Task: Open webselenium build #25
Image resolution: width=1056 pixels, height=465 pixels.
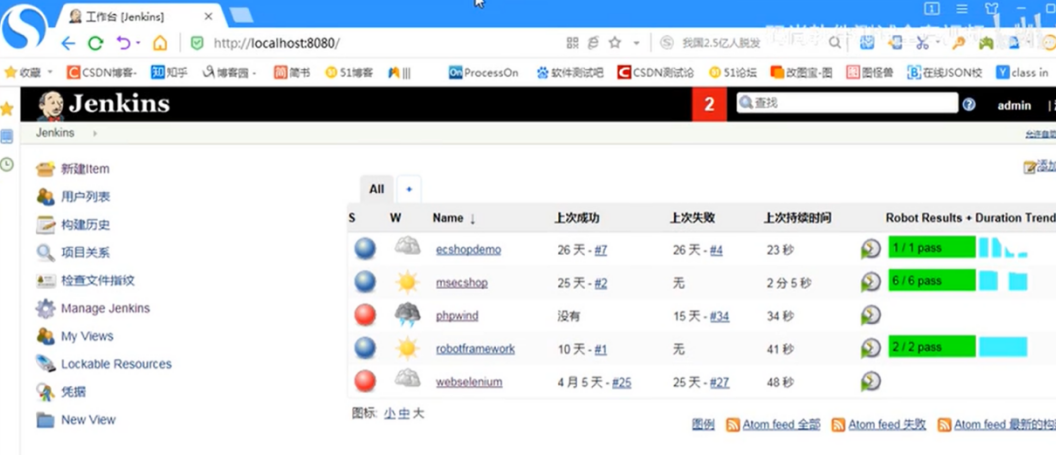Action: point(622,383)
